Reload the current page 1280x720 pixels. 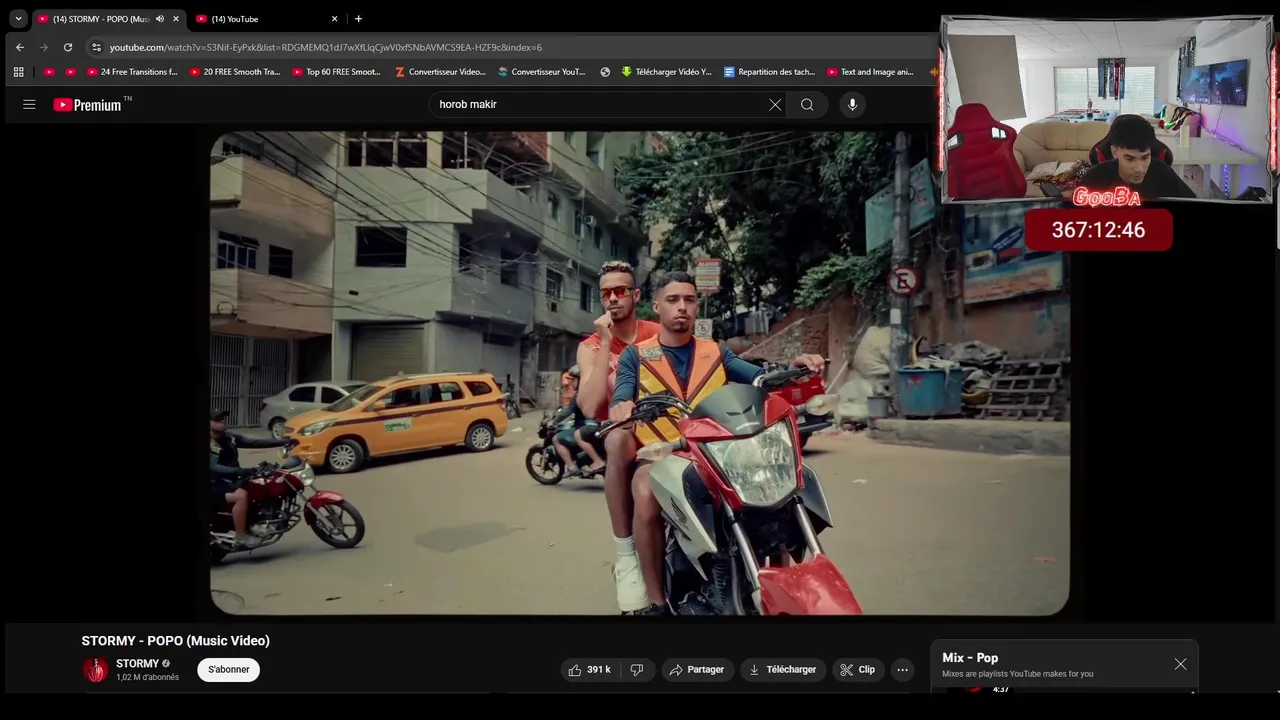point(68,47)
